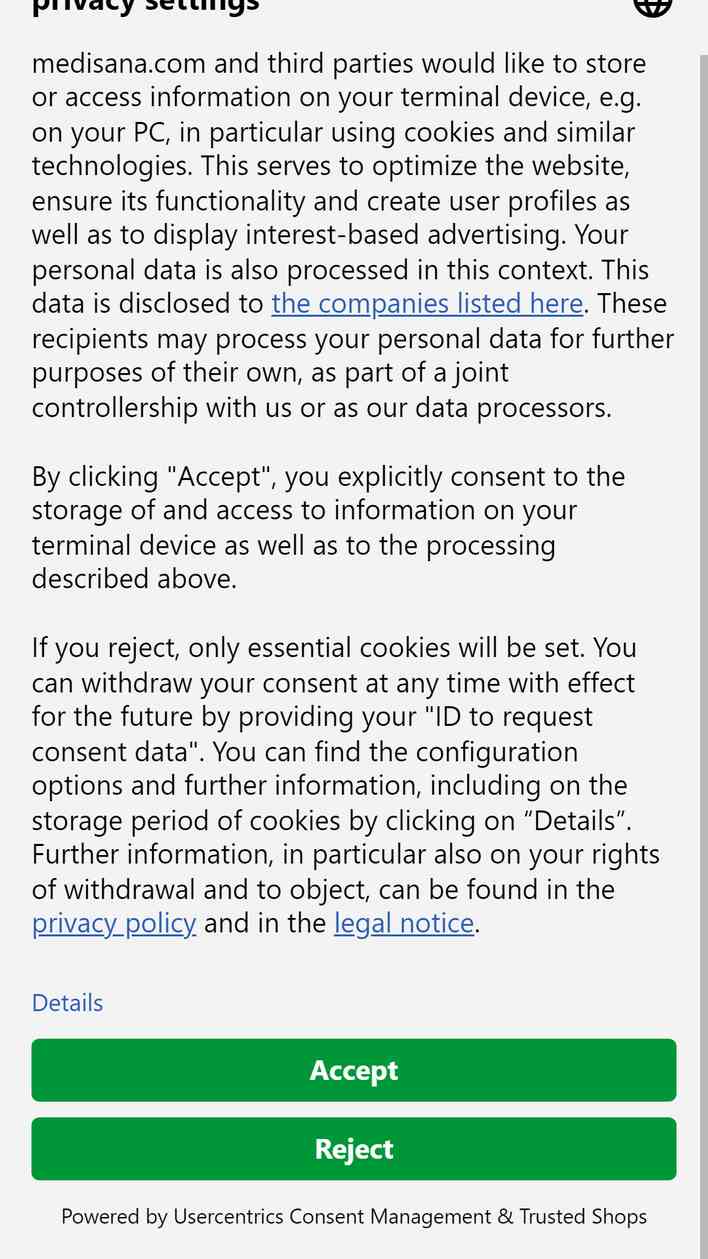Click the "described above." line of text
The height and width of the screenshot is (1259, 708).
134,579
